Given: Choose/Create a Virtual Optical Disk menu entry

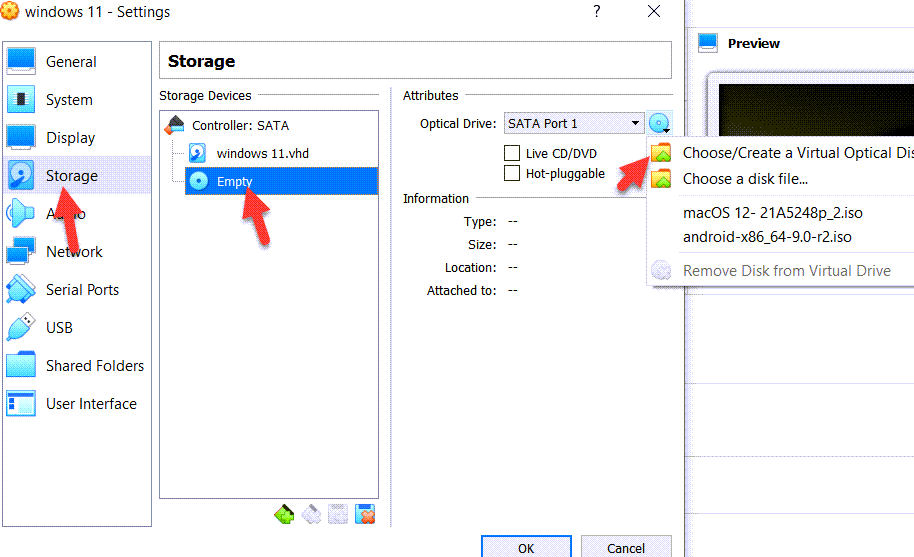Looking at the screenshot, I should 781,153.
